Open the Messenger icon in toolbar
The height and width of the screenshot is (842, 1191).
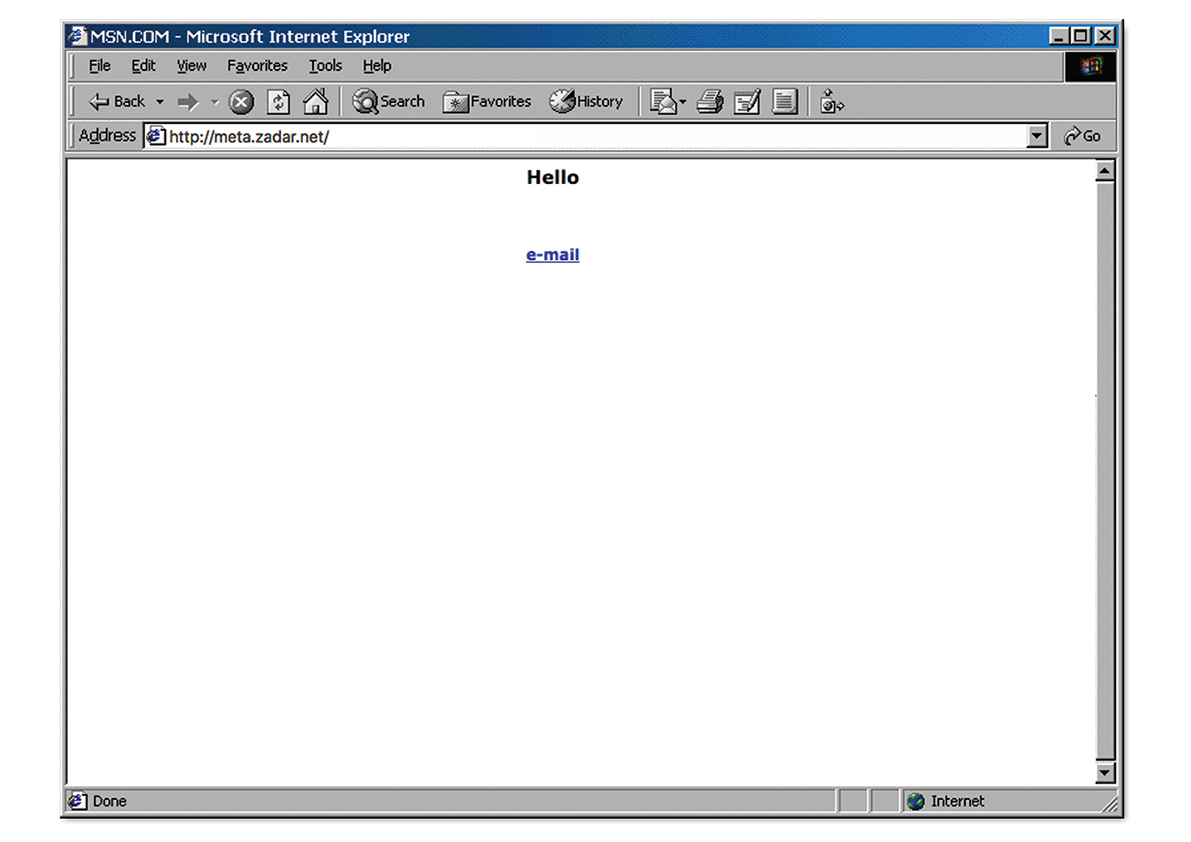coord(832,102)
